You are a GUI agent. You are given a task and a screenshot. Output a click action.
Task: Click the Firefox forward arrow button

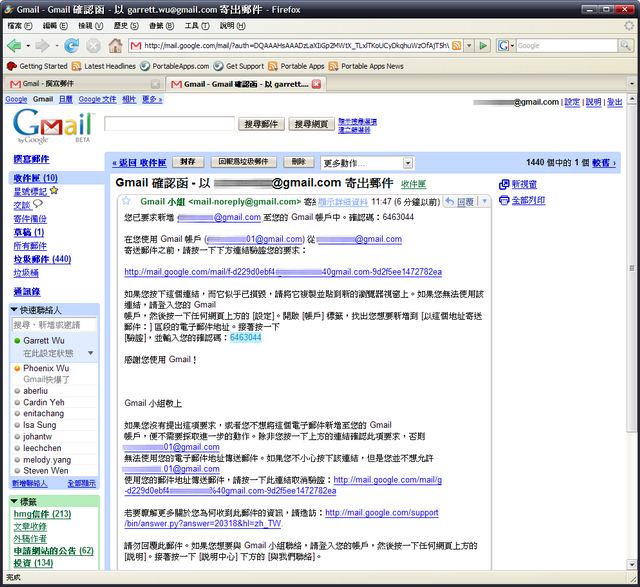[42, 45]
